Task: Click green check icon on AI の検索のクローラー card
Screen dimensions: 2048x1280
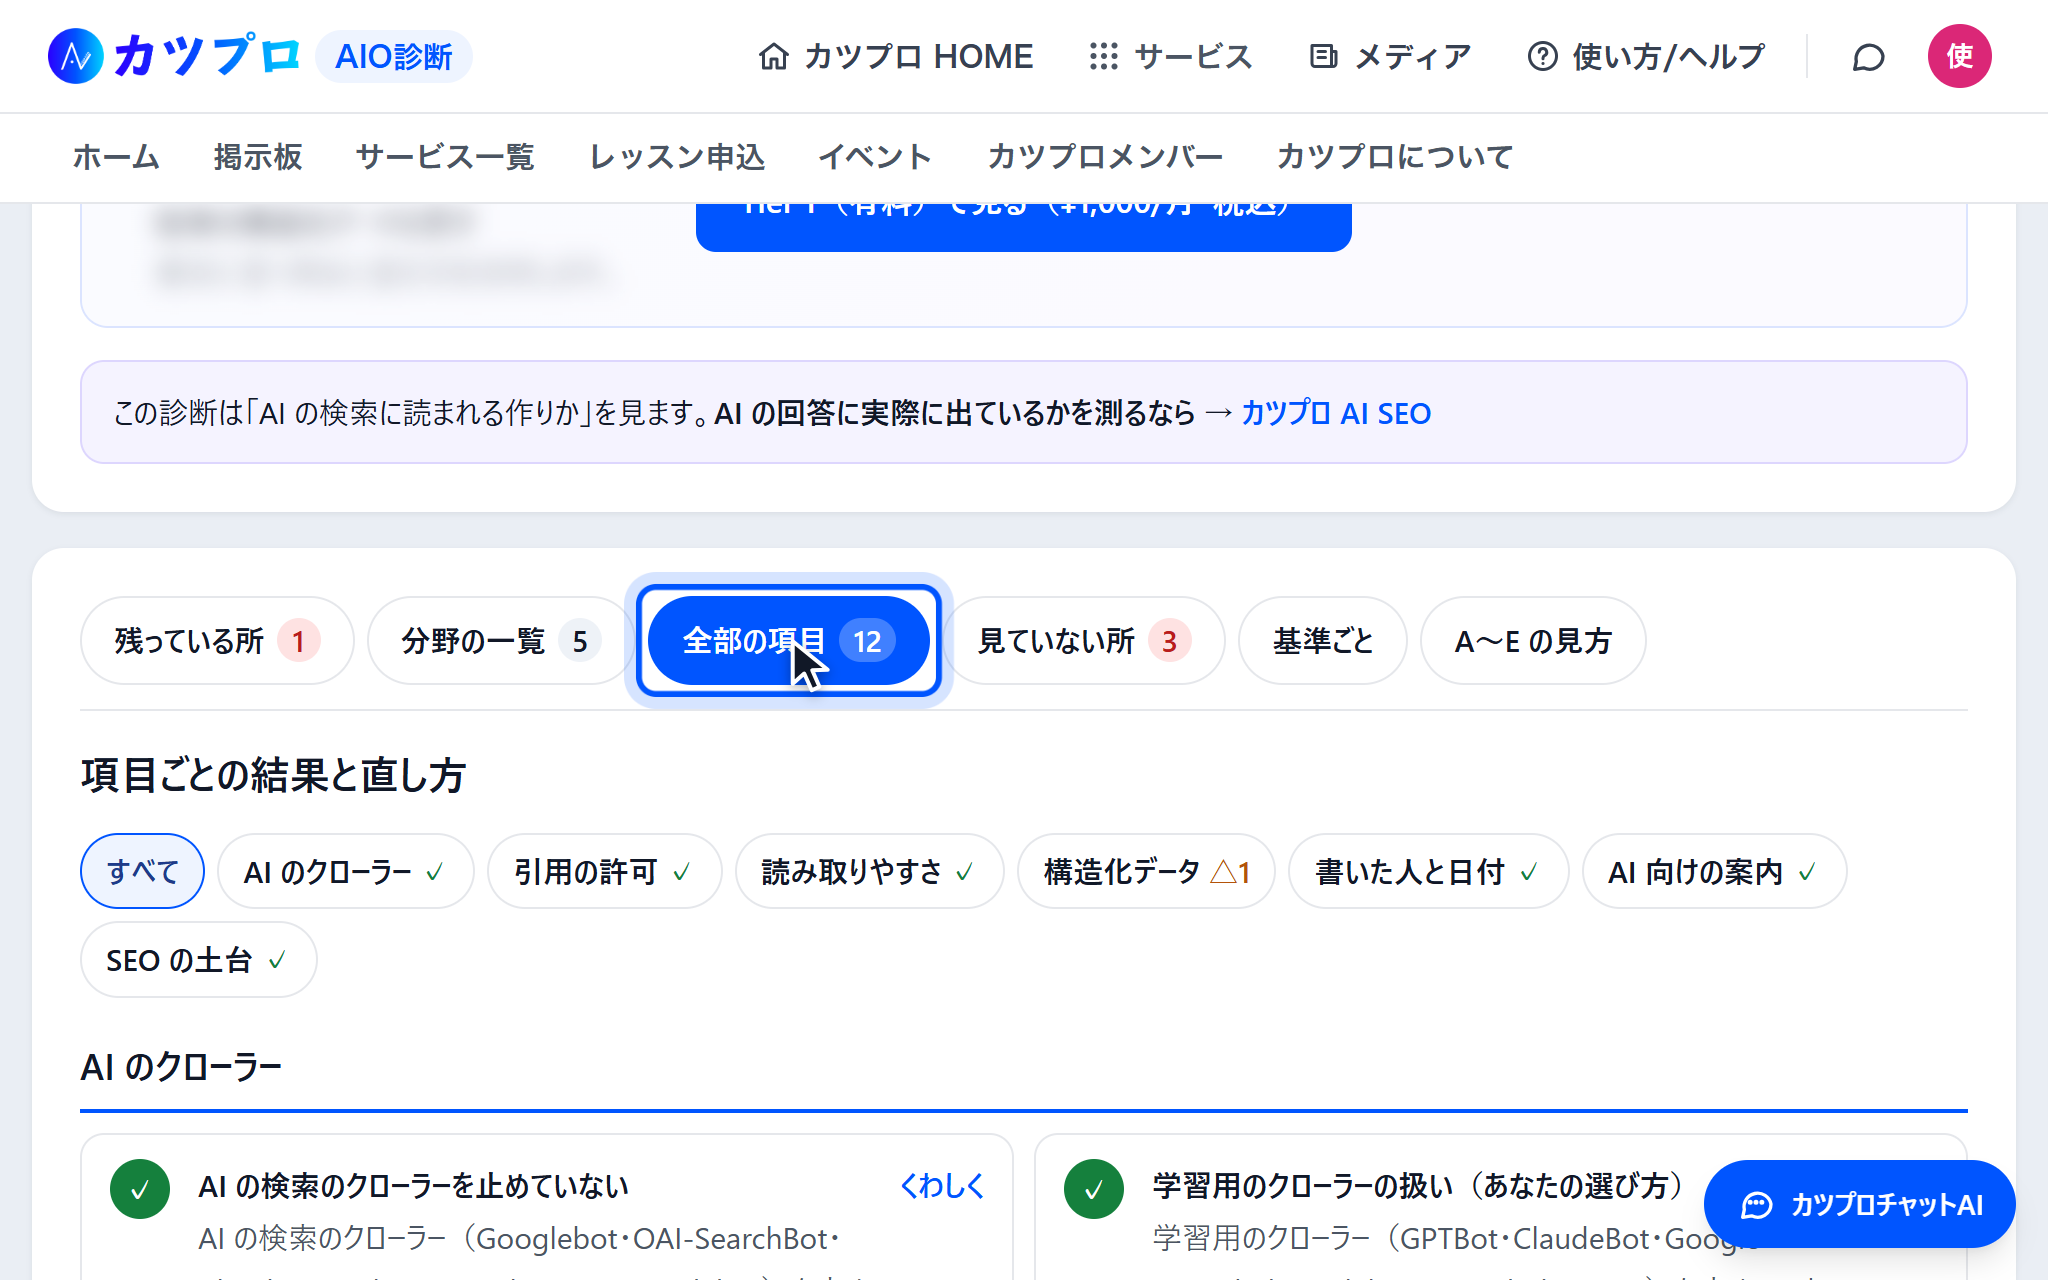Action: [140, 1189]
